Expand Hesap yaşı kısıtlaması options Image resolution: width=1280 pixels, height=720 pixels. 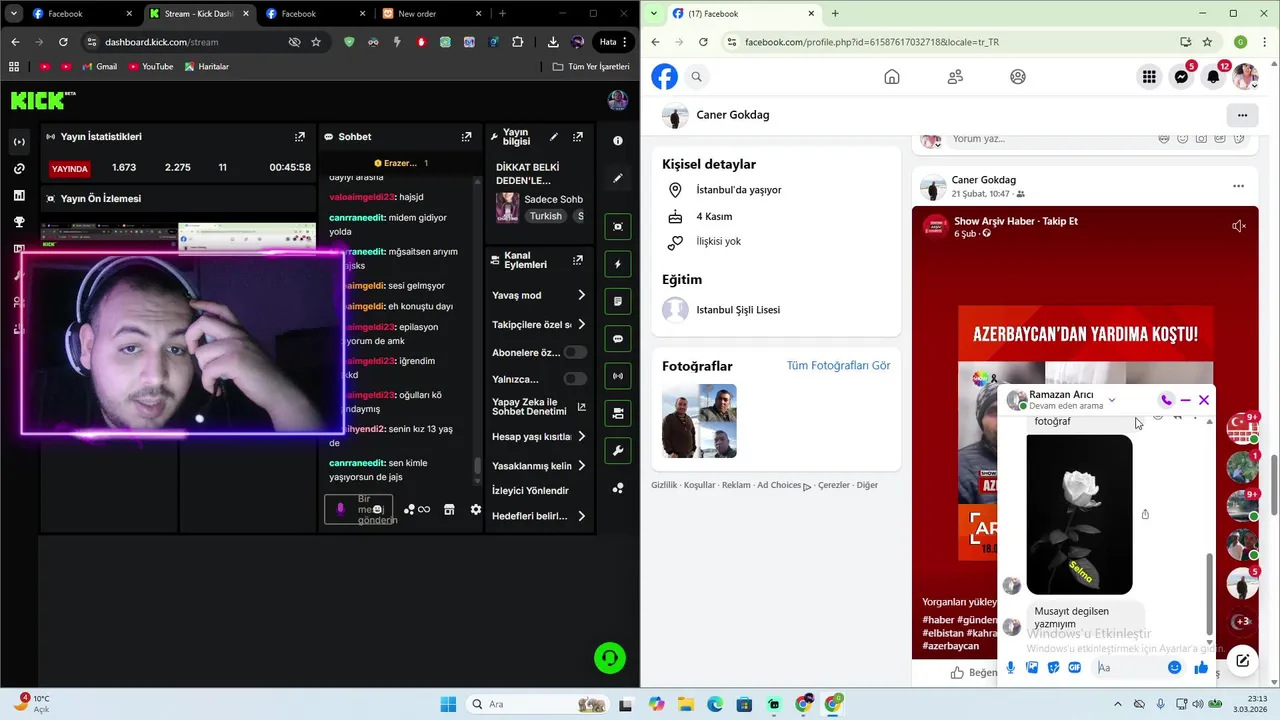pyautogui.click(x=581, y=437)
